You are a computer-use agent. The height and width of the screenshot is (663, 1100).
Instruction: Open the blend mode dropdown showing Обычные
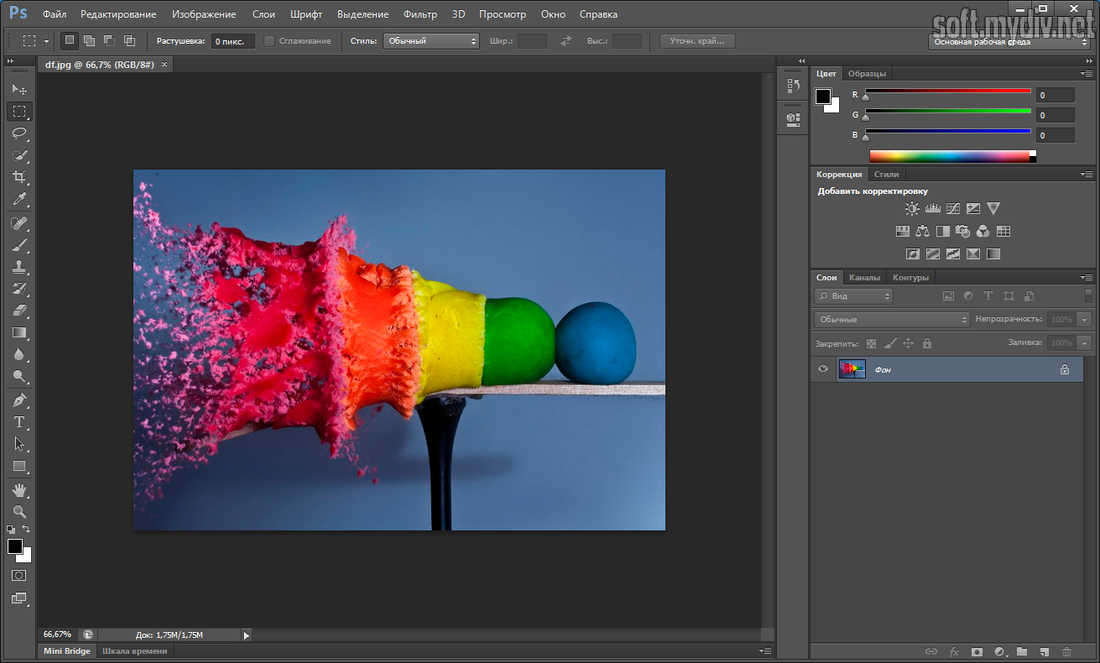888,319
